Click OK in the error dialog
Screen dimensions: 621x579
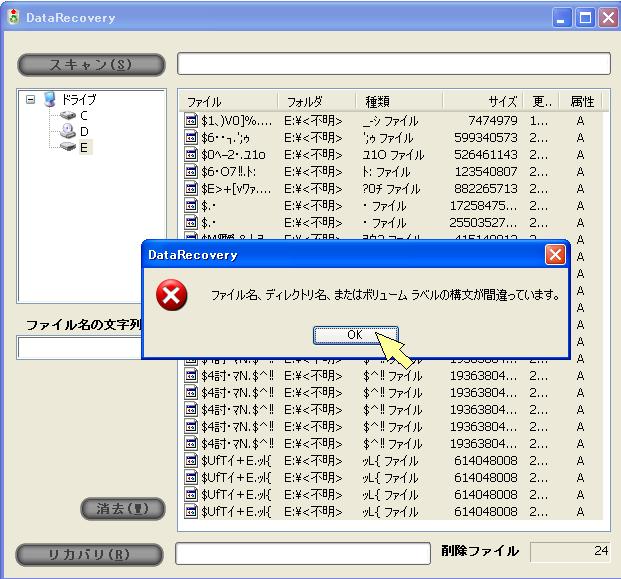(x=356, y=335)
